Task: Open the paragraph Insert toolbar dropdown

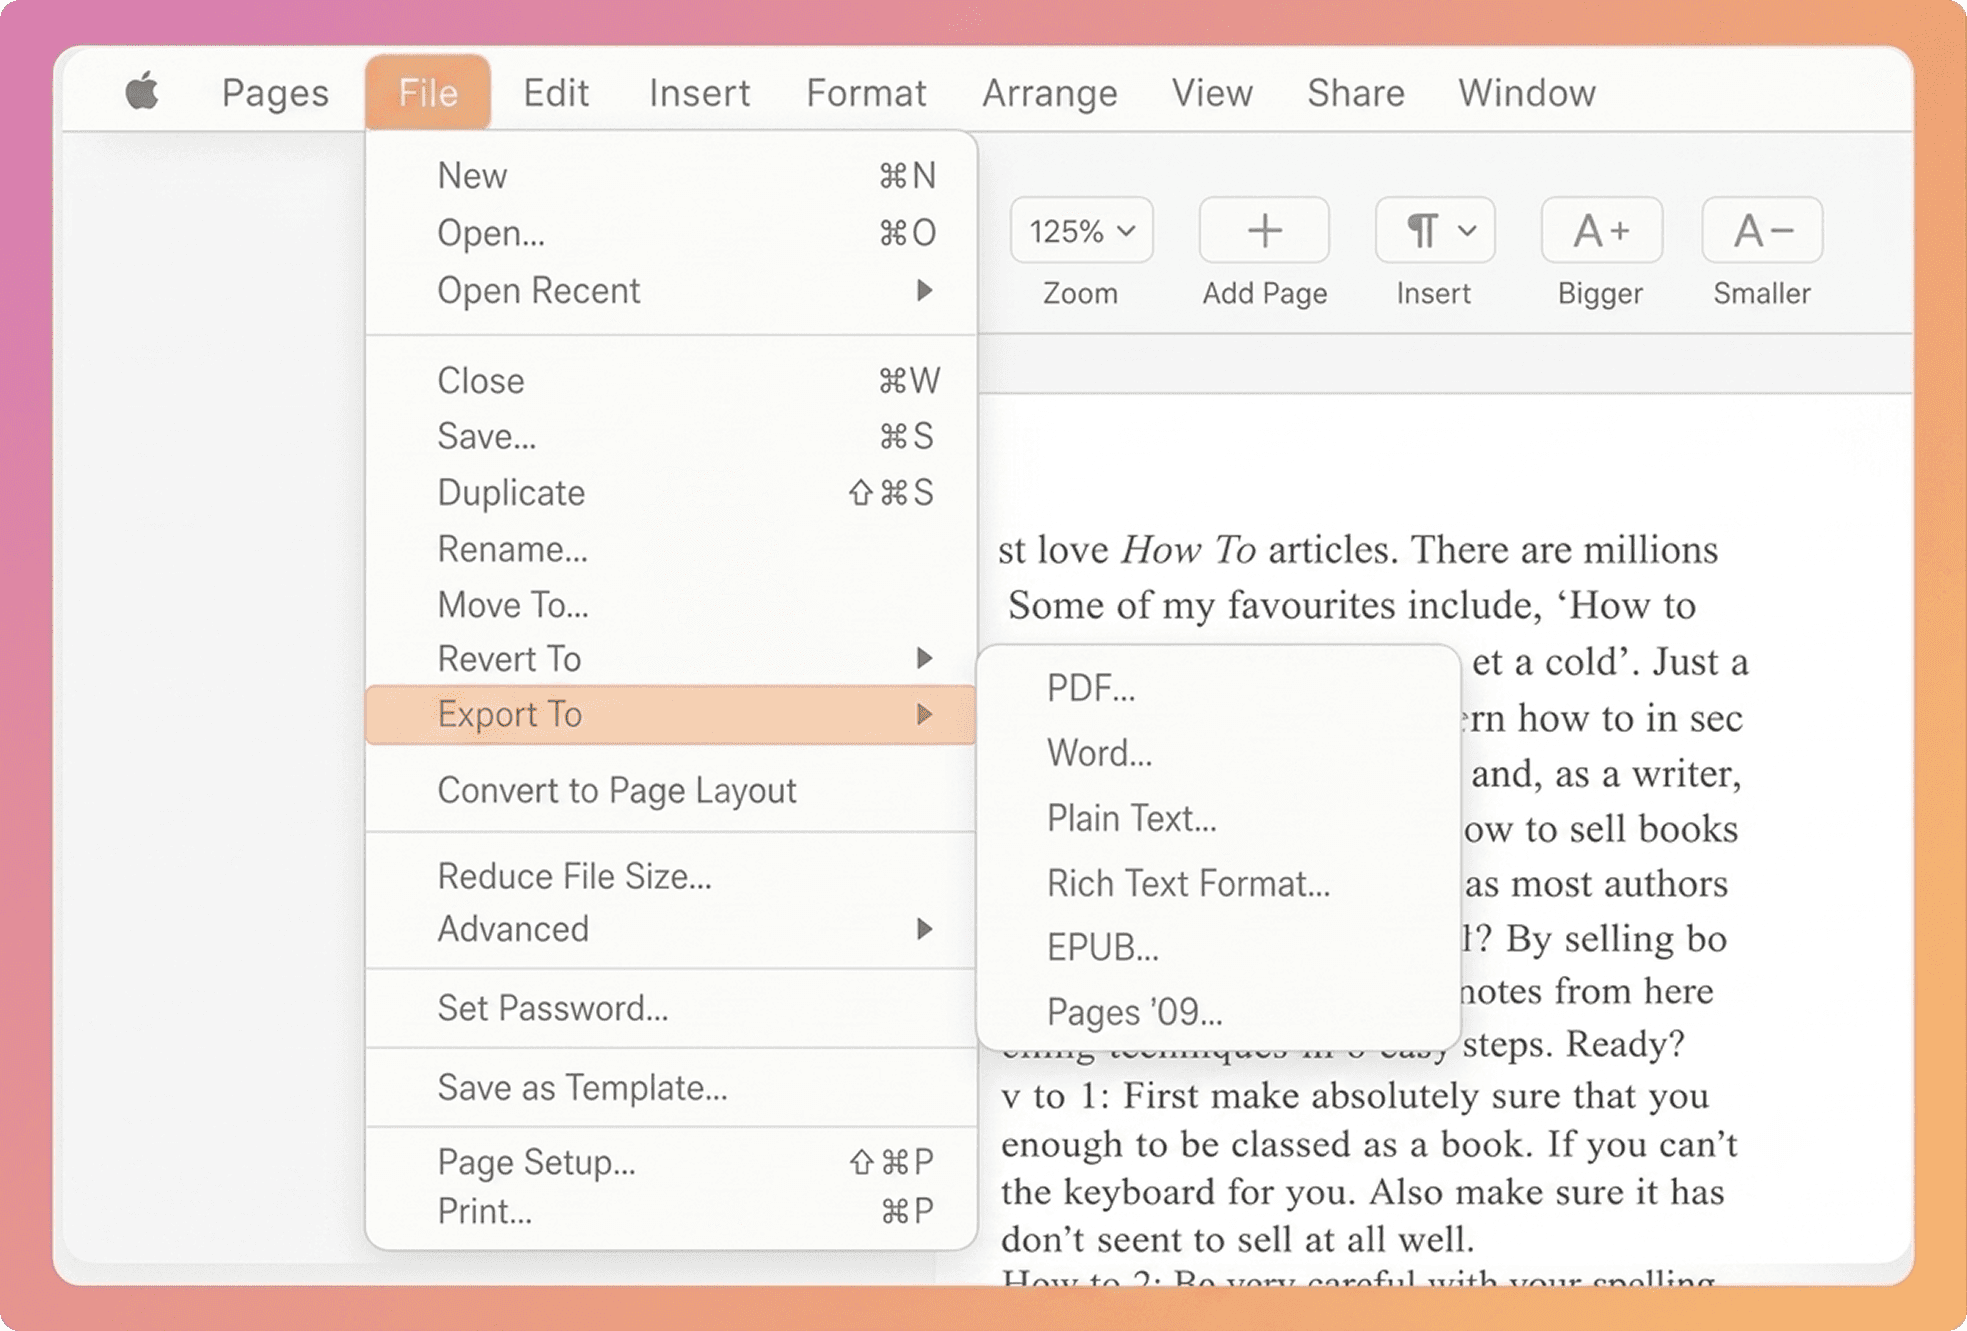Action: 1435,230
